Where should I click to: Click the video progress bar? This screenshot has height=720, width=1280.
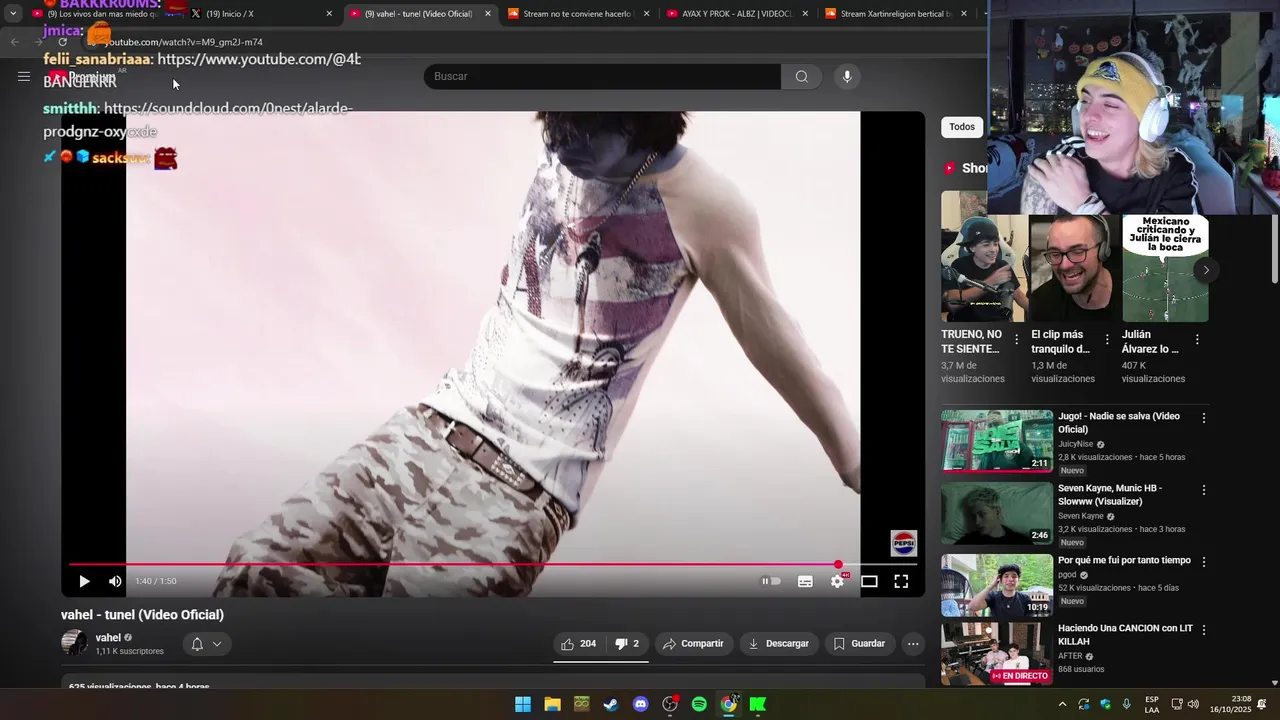492,565
